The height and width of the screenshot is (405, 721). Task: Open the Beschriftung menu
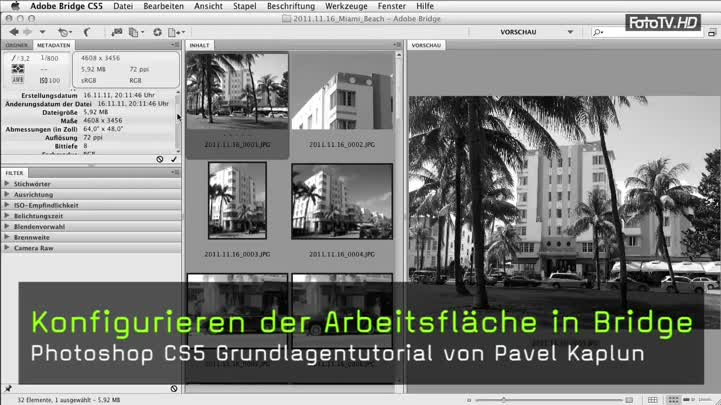(291, 6)
